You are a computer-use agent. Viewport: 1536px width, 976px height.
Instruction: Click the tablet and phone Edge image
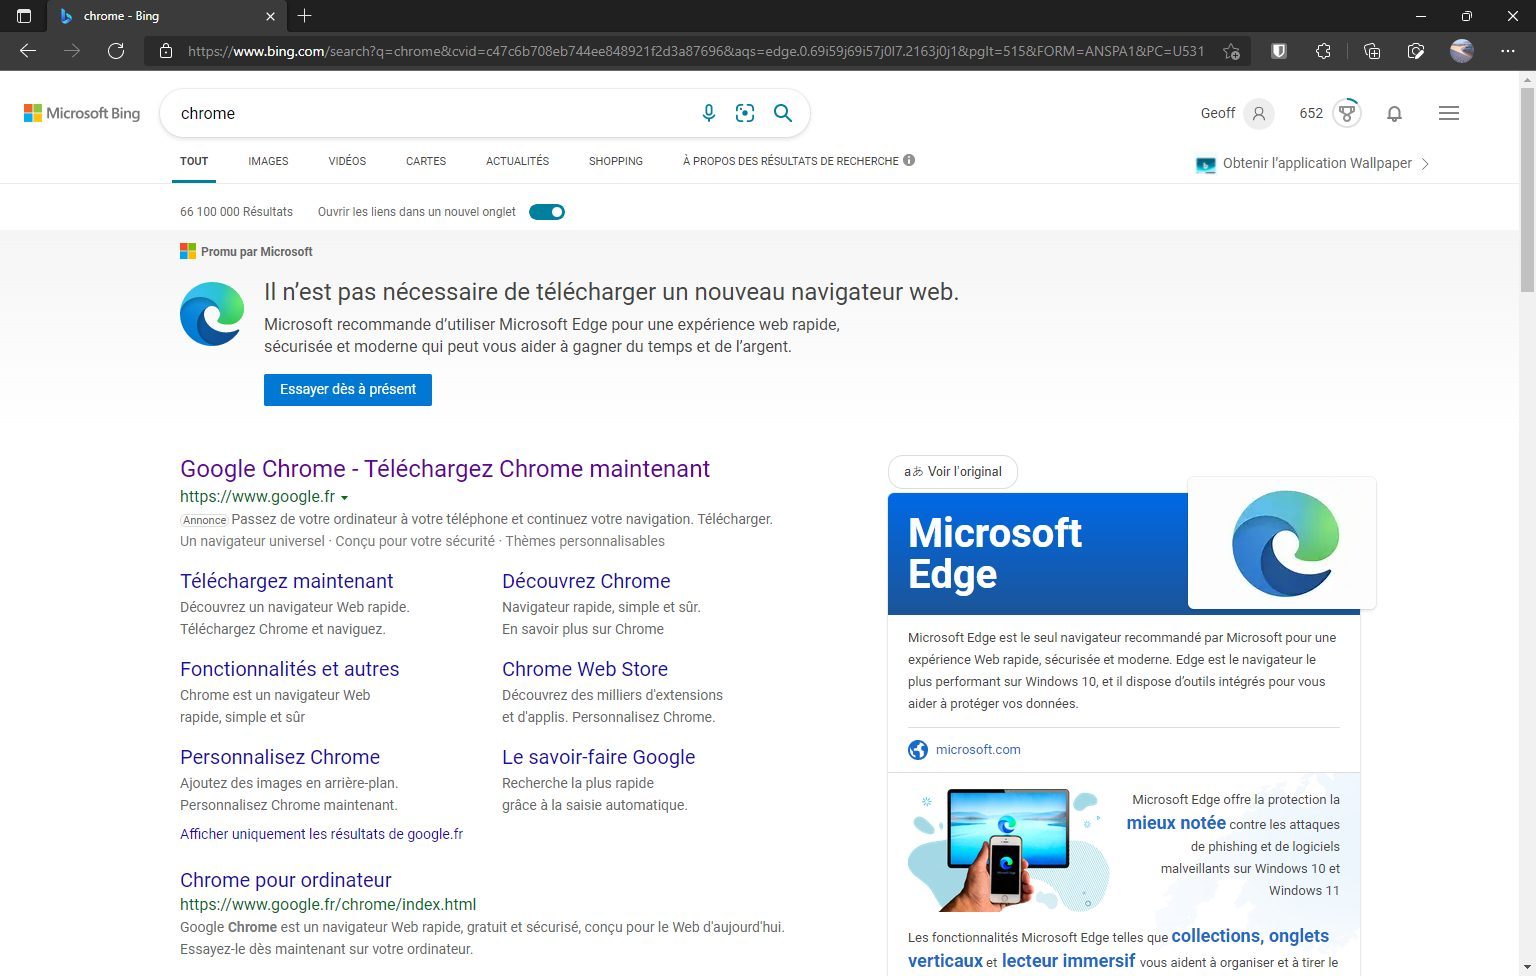click(x=1008, y=848)
